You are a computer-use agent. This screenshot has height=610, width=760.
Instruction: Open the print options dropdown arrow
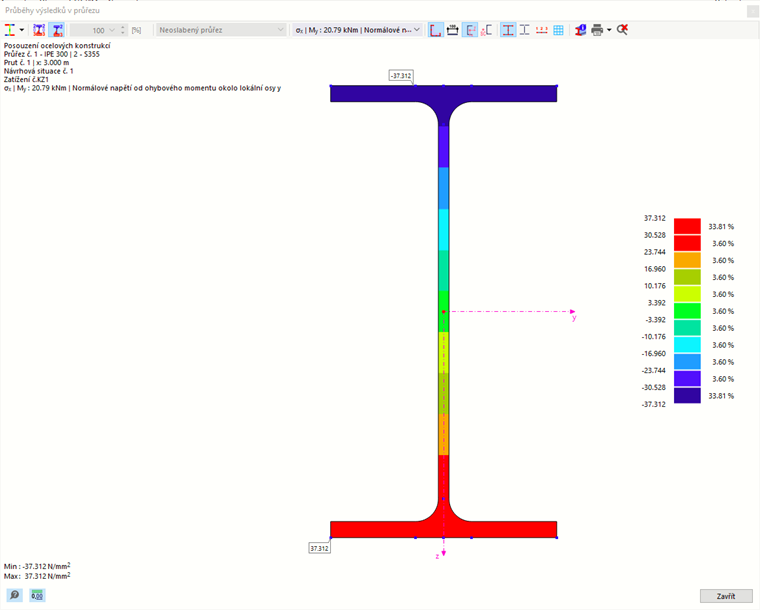point(609,30)
